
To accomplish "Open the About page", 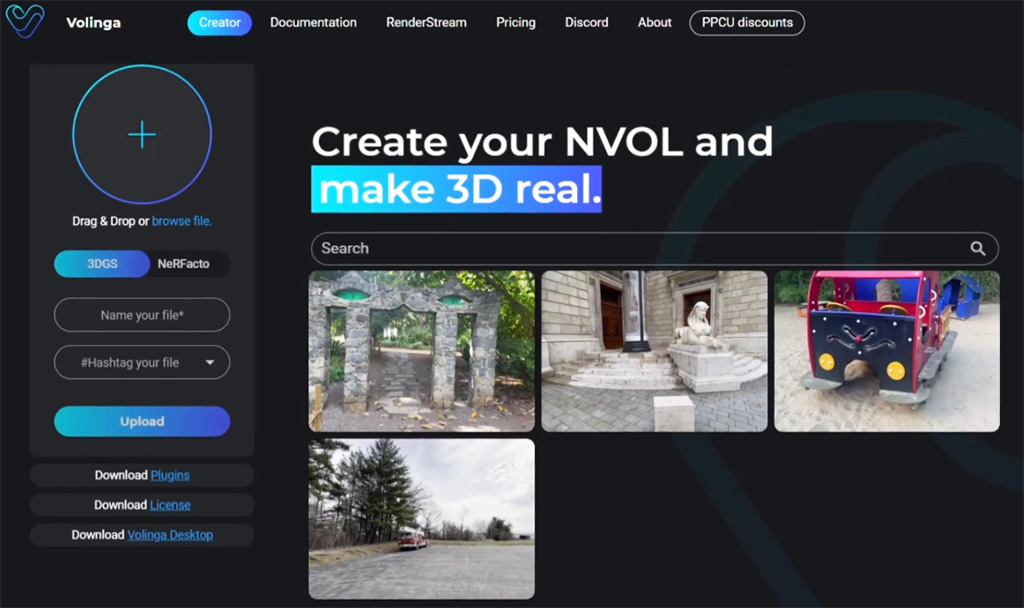I will (654, 23).
